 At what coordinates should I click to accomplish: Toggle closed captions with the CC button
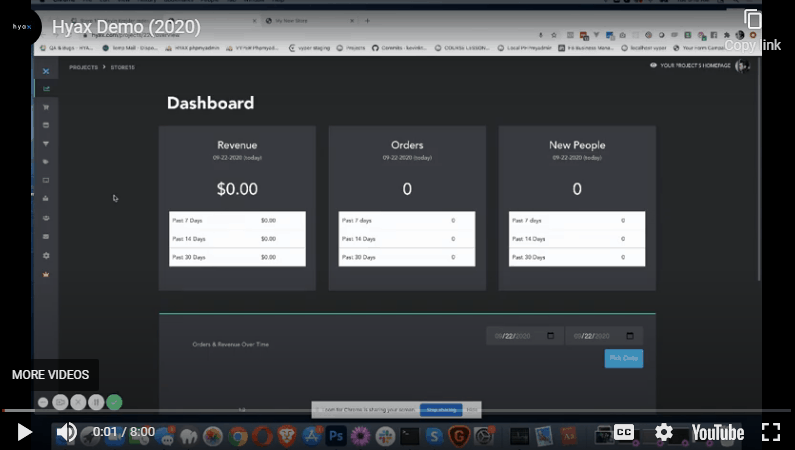pos(624,432)
